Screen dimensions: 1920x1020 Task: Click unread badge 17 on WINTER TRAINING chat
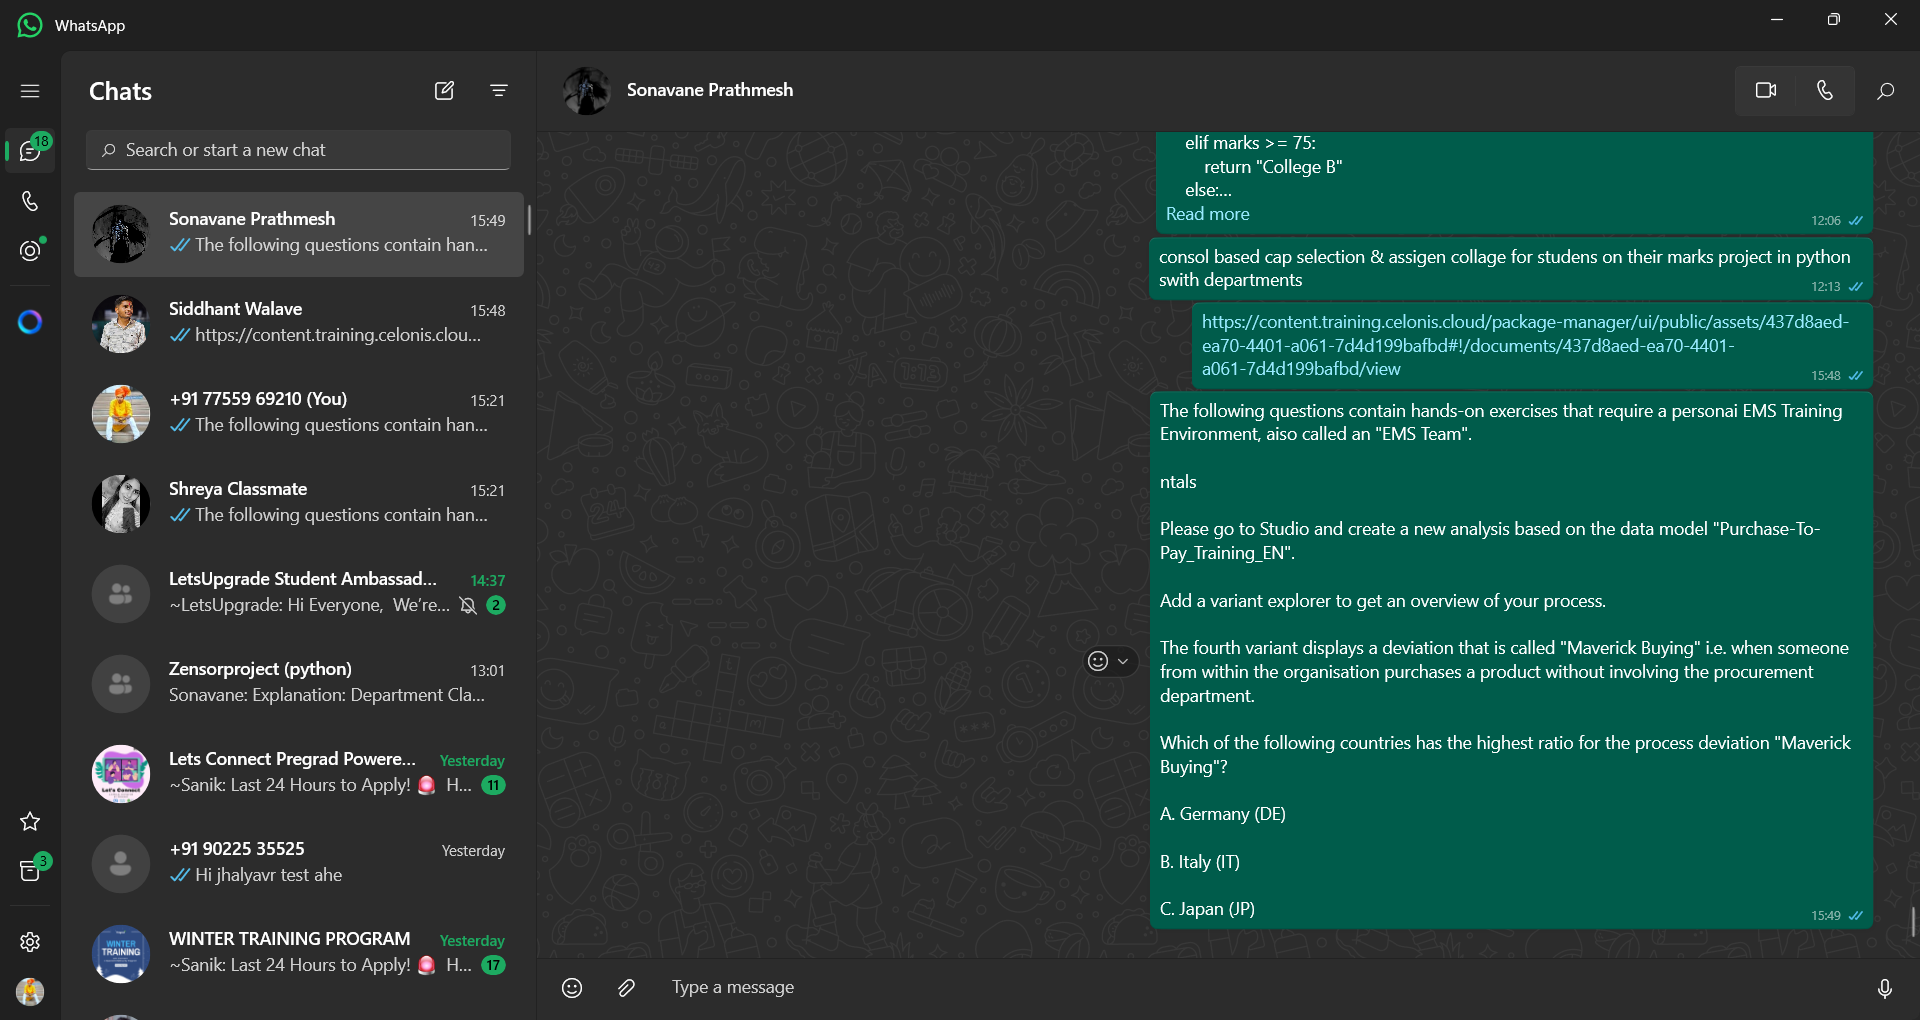coord(493,965)
